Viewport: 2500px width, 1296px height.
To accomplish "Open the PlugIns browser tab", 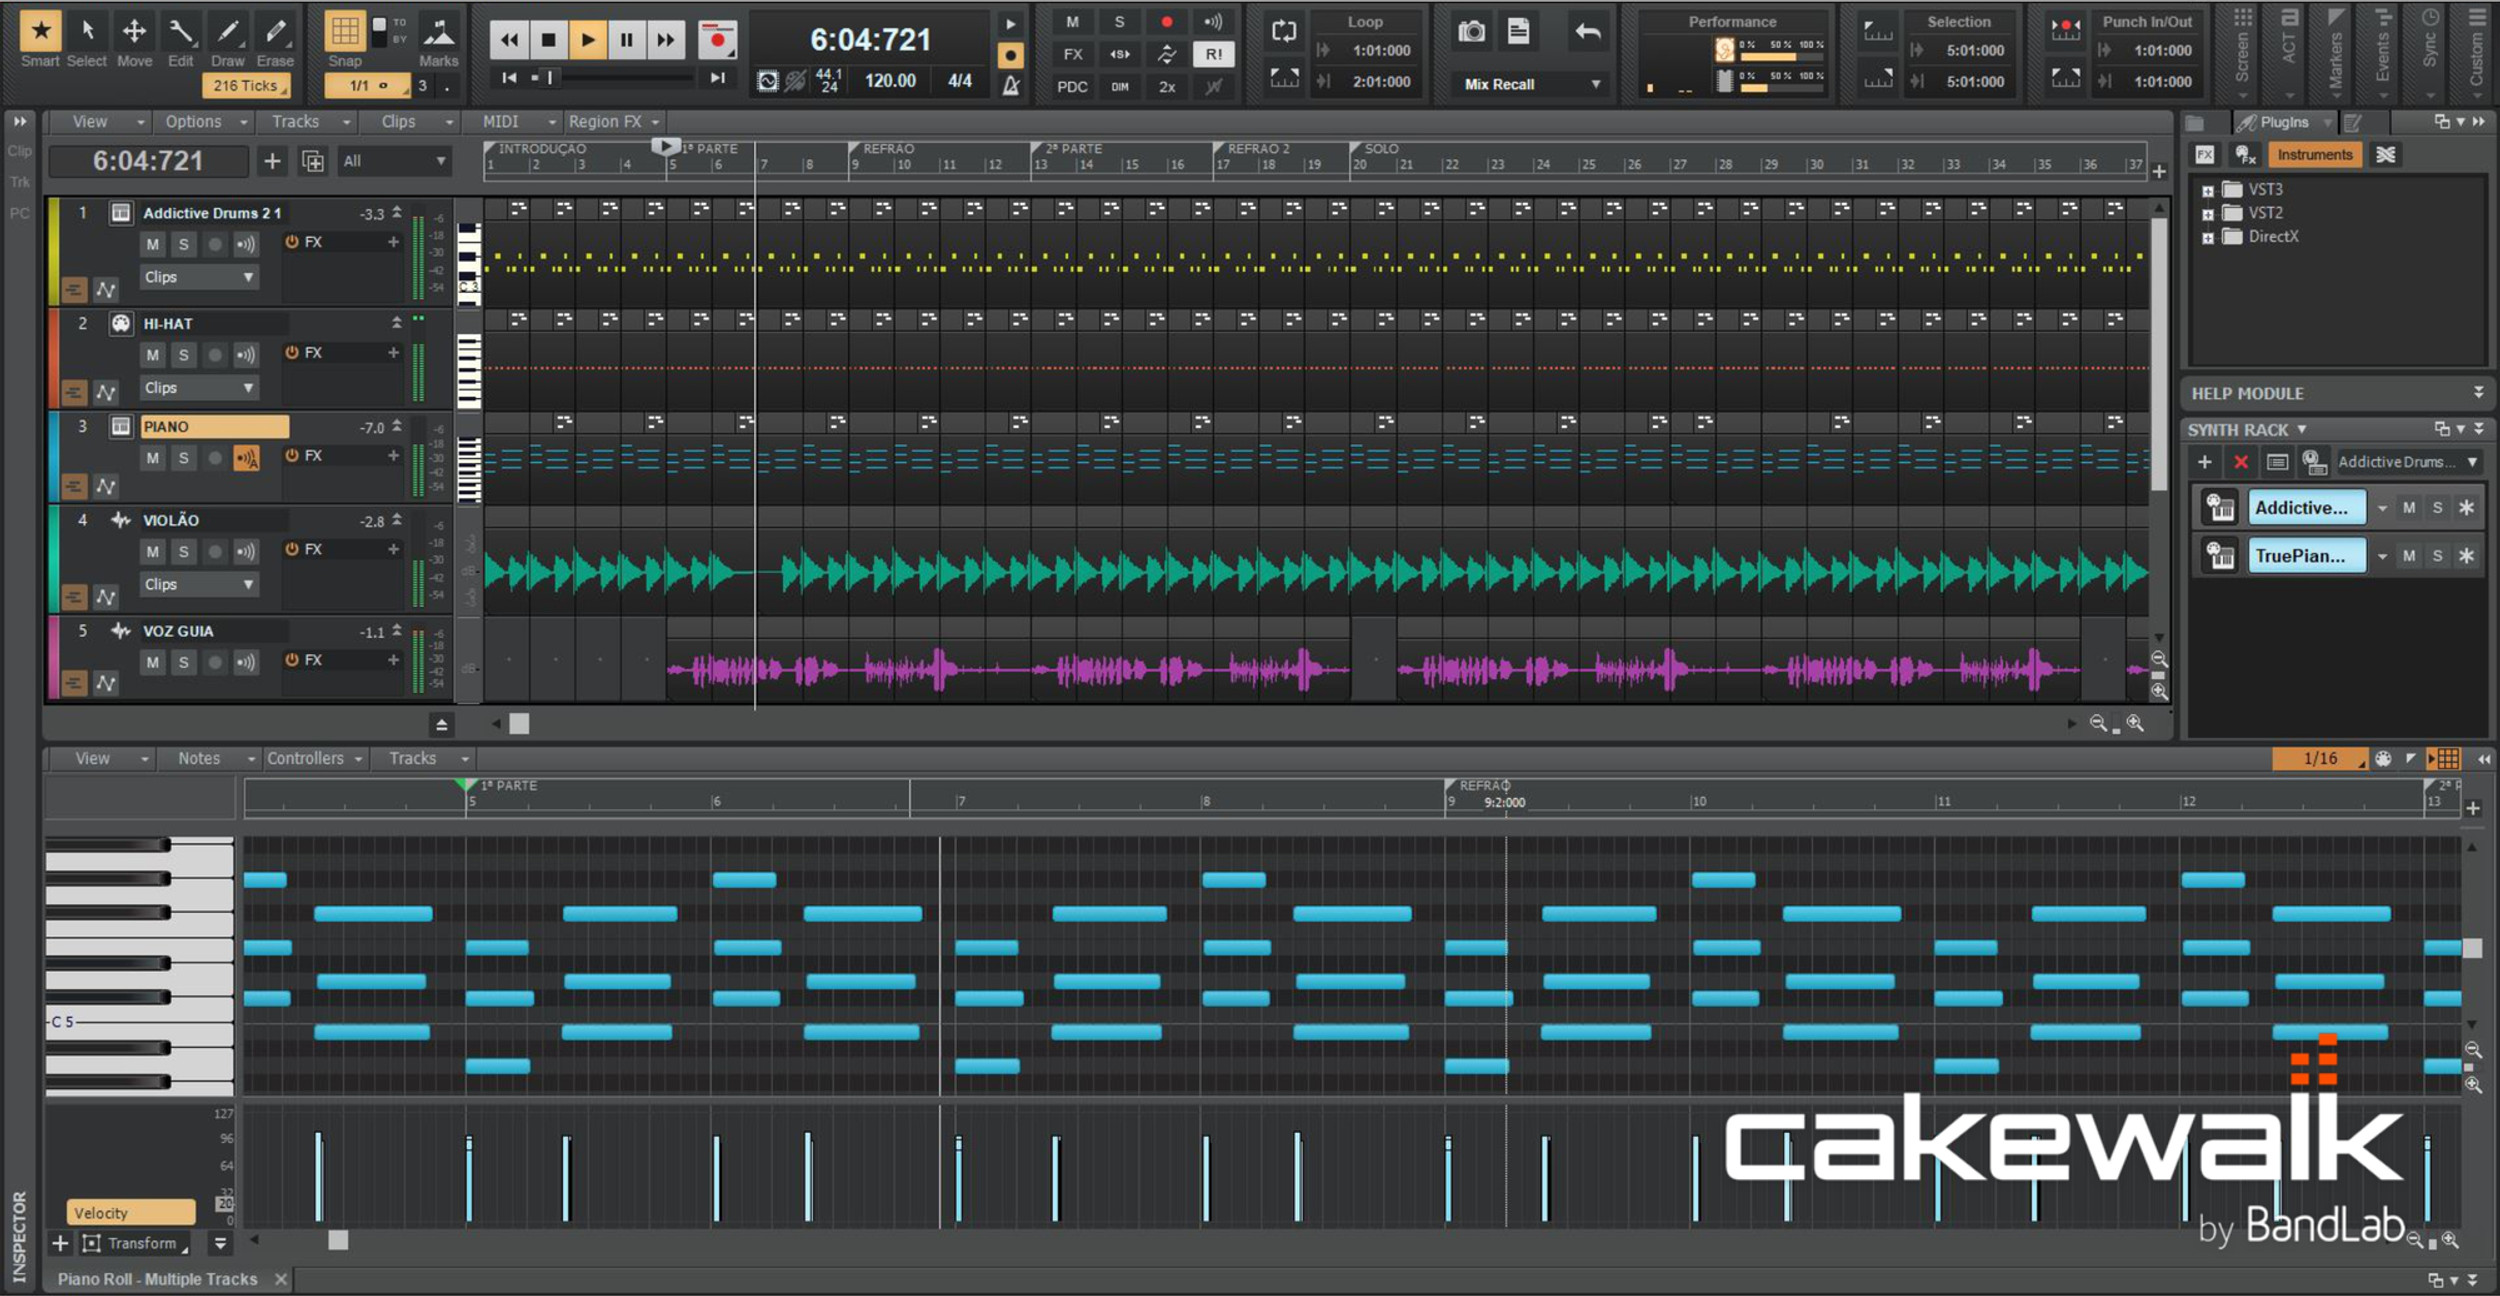I will [x=2284, y=123].
